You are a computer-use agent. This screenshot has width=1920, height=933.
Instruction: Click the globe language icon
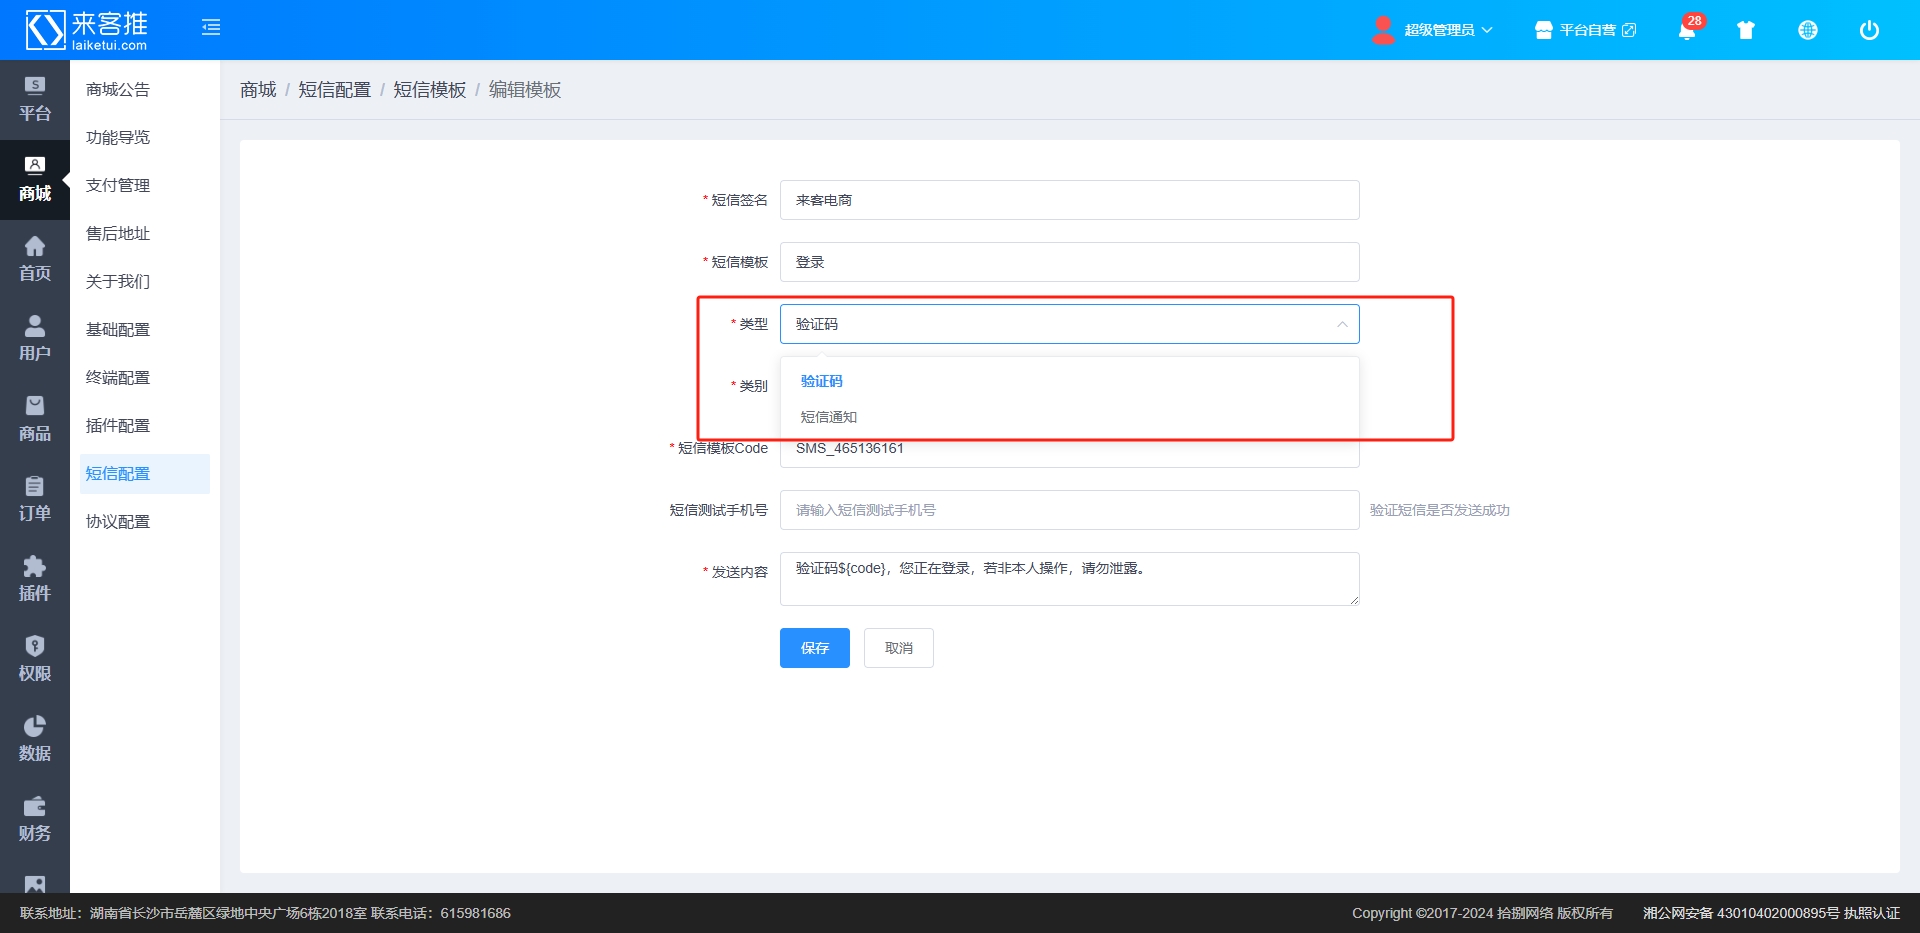(1808, 30)
